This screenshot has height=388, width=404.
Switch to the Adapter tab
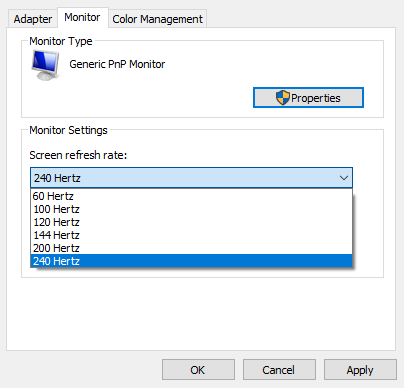tap(33, 19)
